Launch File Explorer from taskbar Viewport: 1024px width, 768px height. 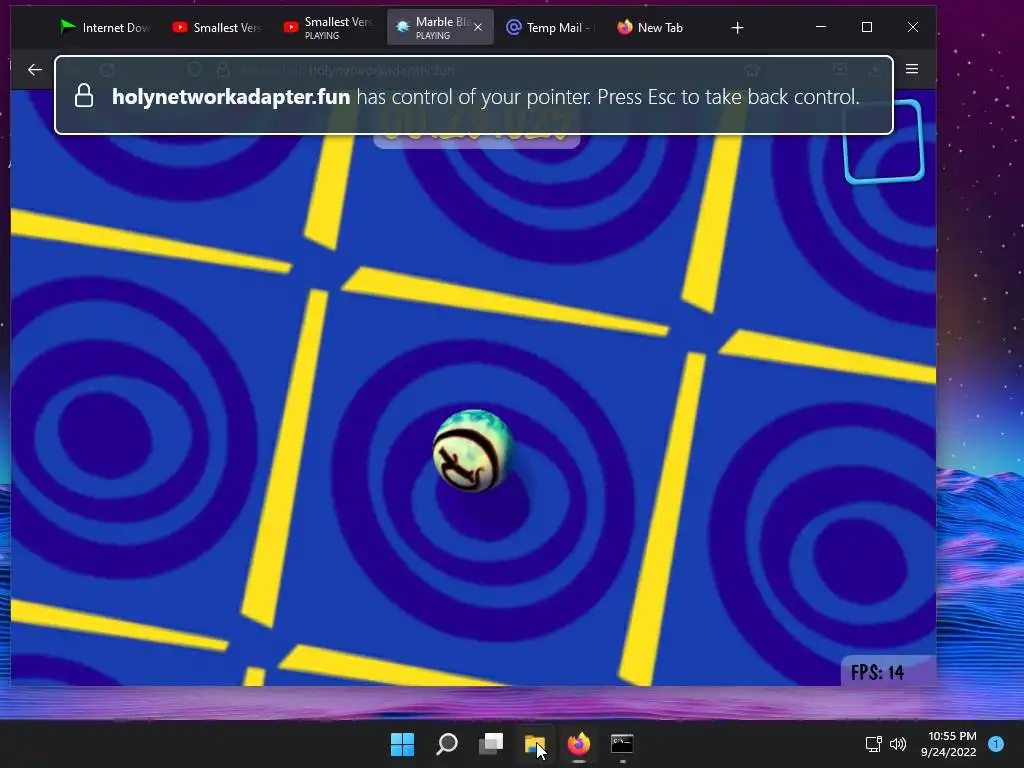click(x=535, y=744)
